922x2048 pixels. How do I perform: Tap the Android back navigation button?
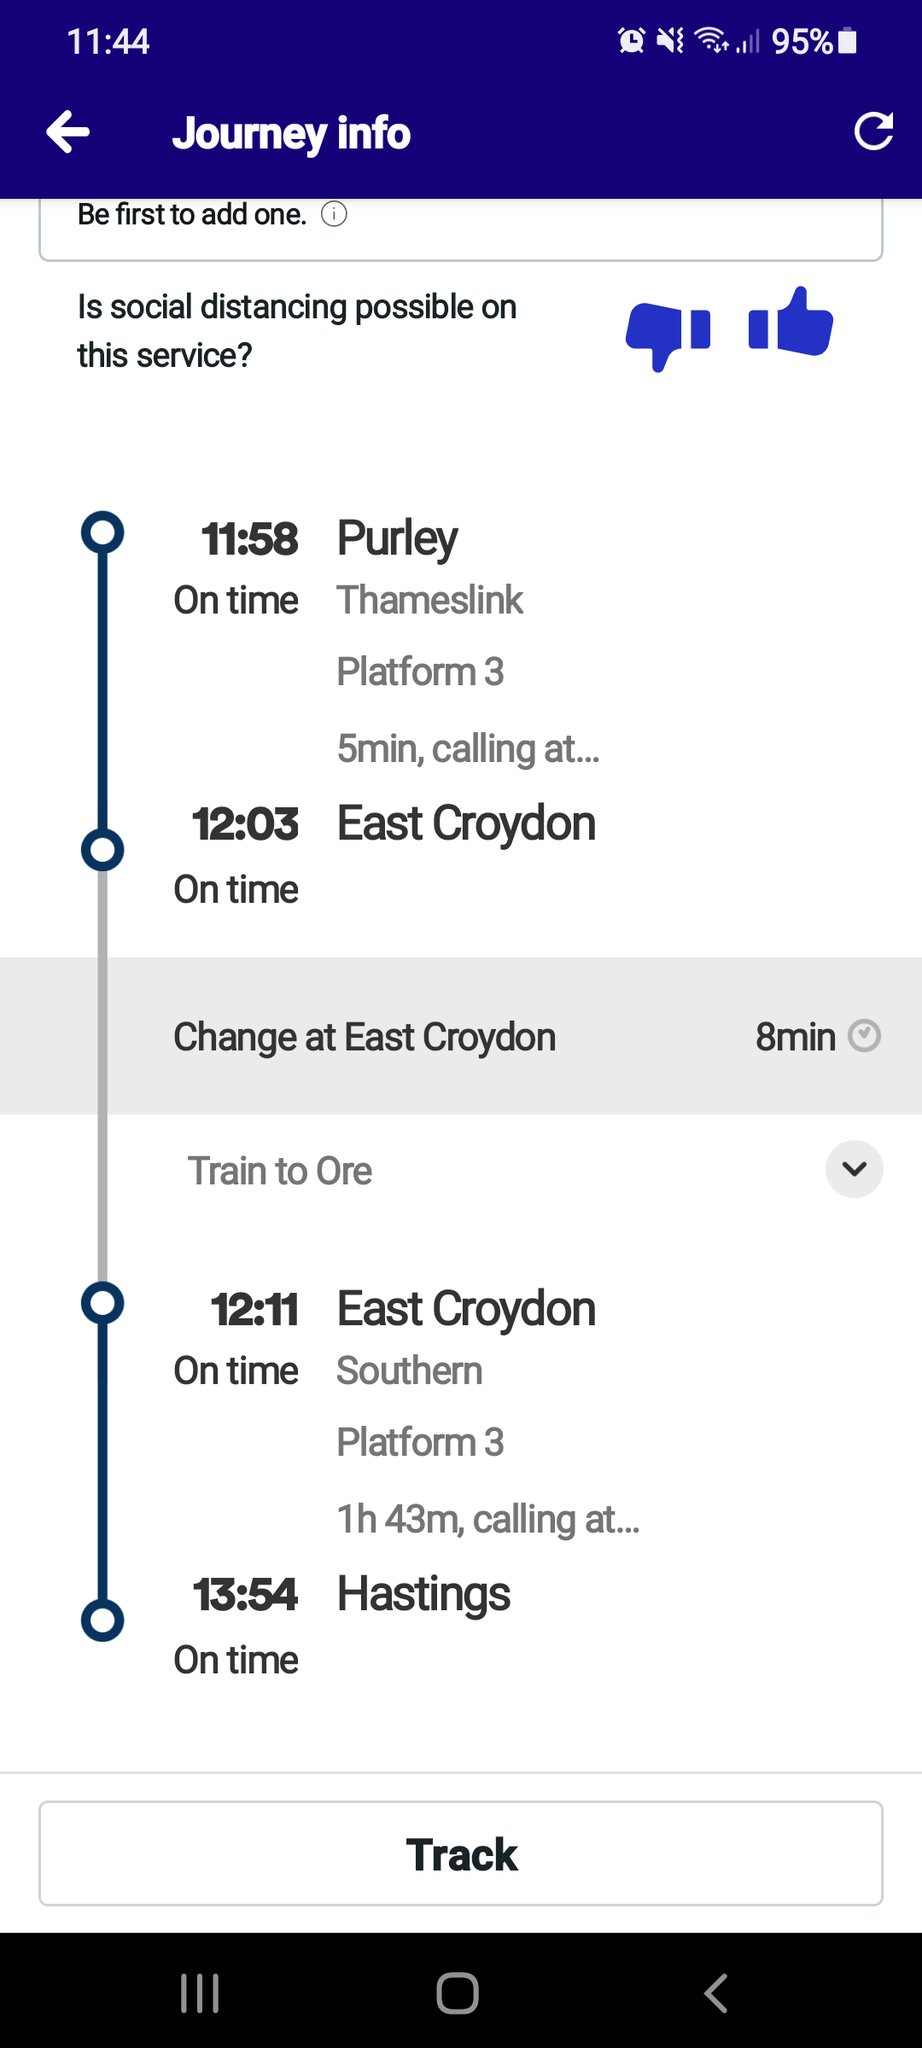point(715,1993)
